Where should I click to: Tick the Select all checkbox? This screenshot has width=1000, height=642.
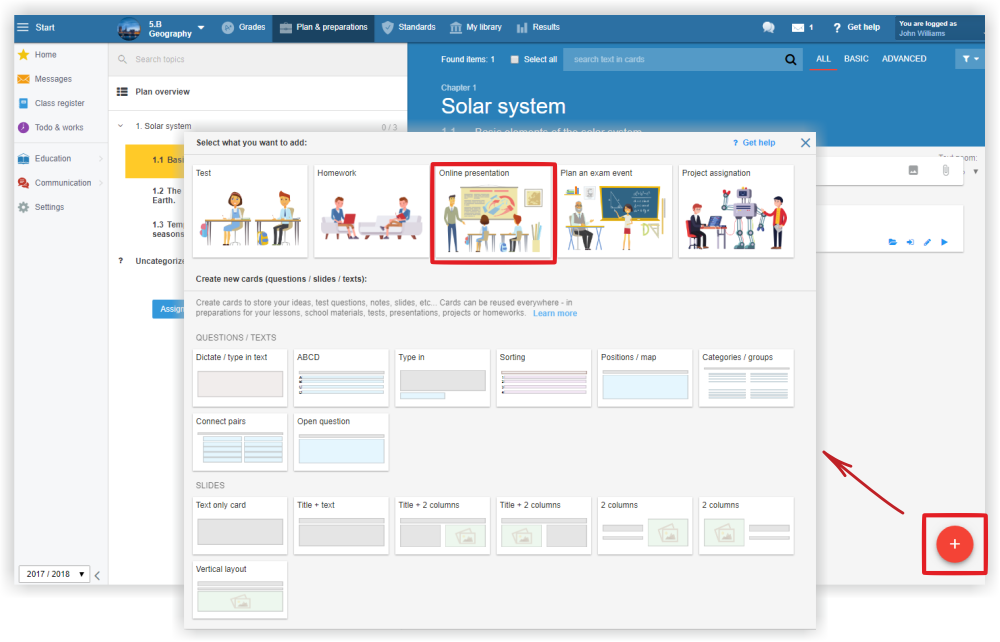click(x=515, y=59)
